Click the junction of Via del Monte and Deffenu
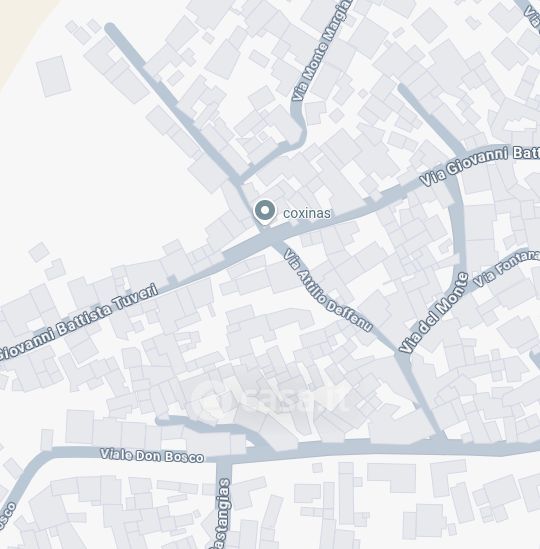Screen dimensions: 540x549 tap(401, 355)
